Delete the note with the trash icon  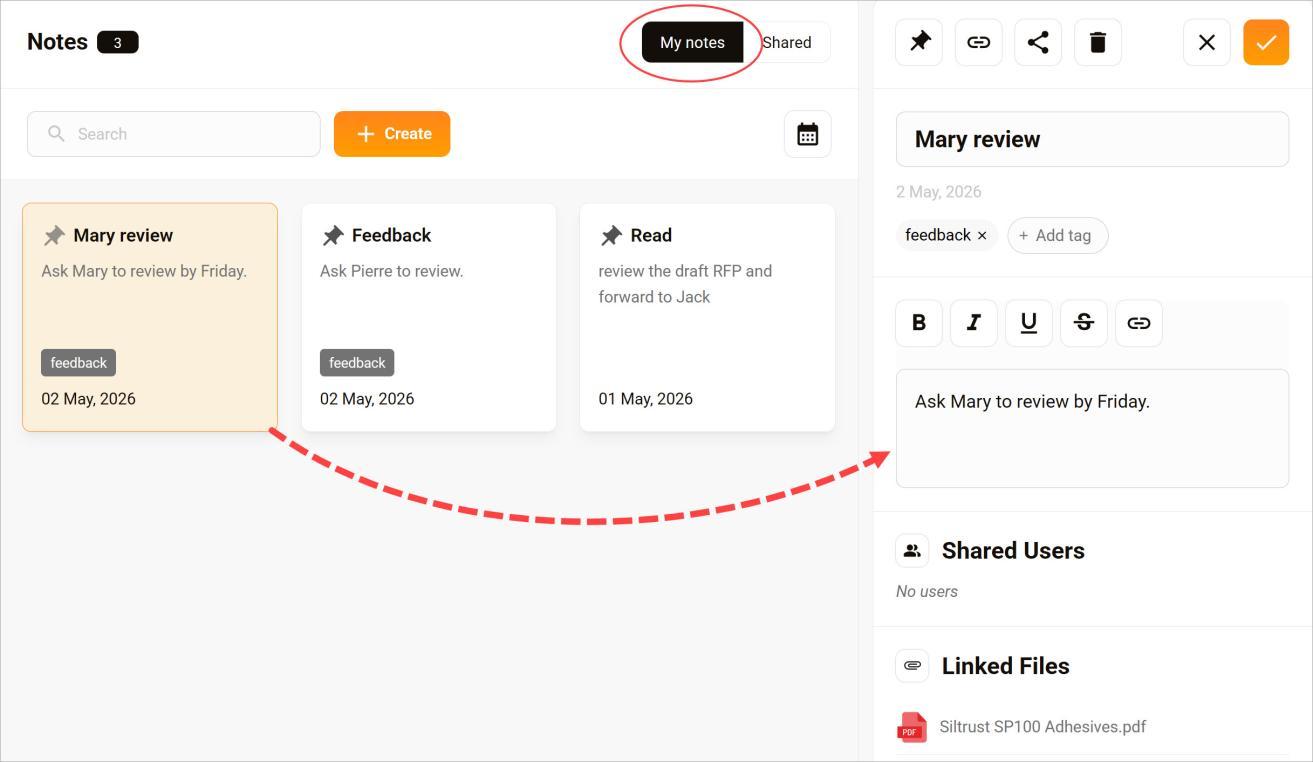[x=1098, y=42]
